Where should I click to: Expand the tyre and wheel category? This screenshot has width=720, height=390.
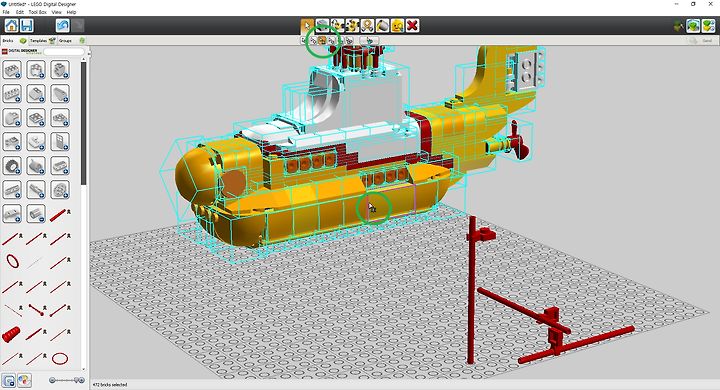pos(12,165)
